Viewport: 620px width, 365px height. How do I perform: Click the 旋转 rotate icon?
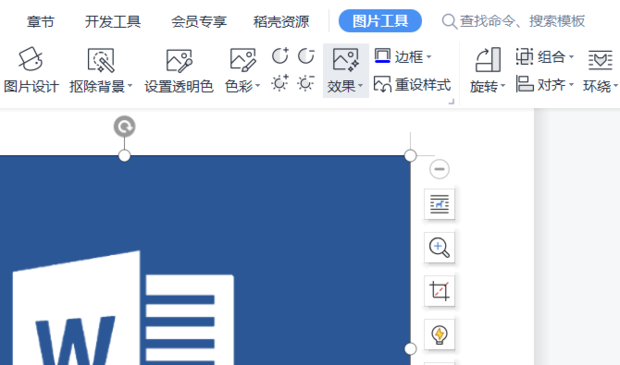(x=488, y=60)
